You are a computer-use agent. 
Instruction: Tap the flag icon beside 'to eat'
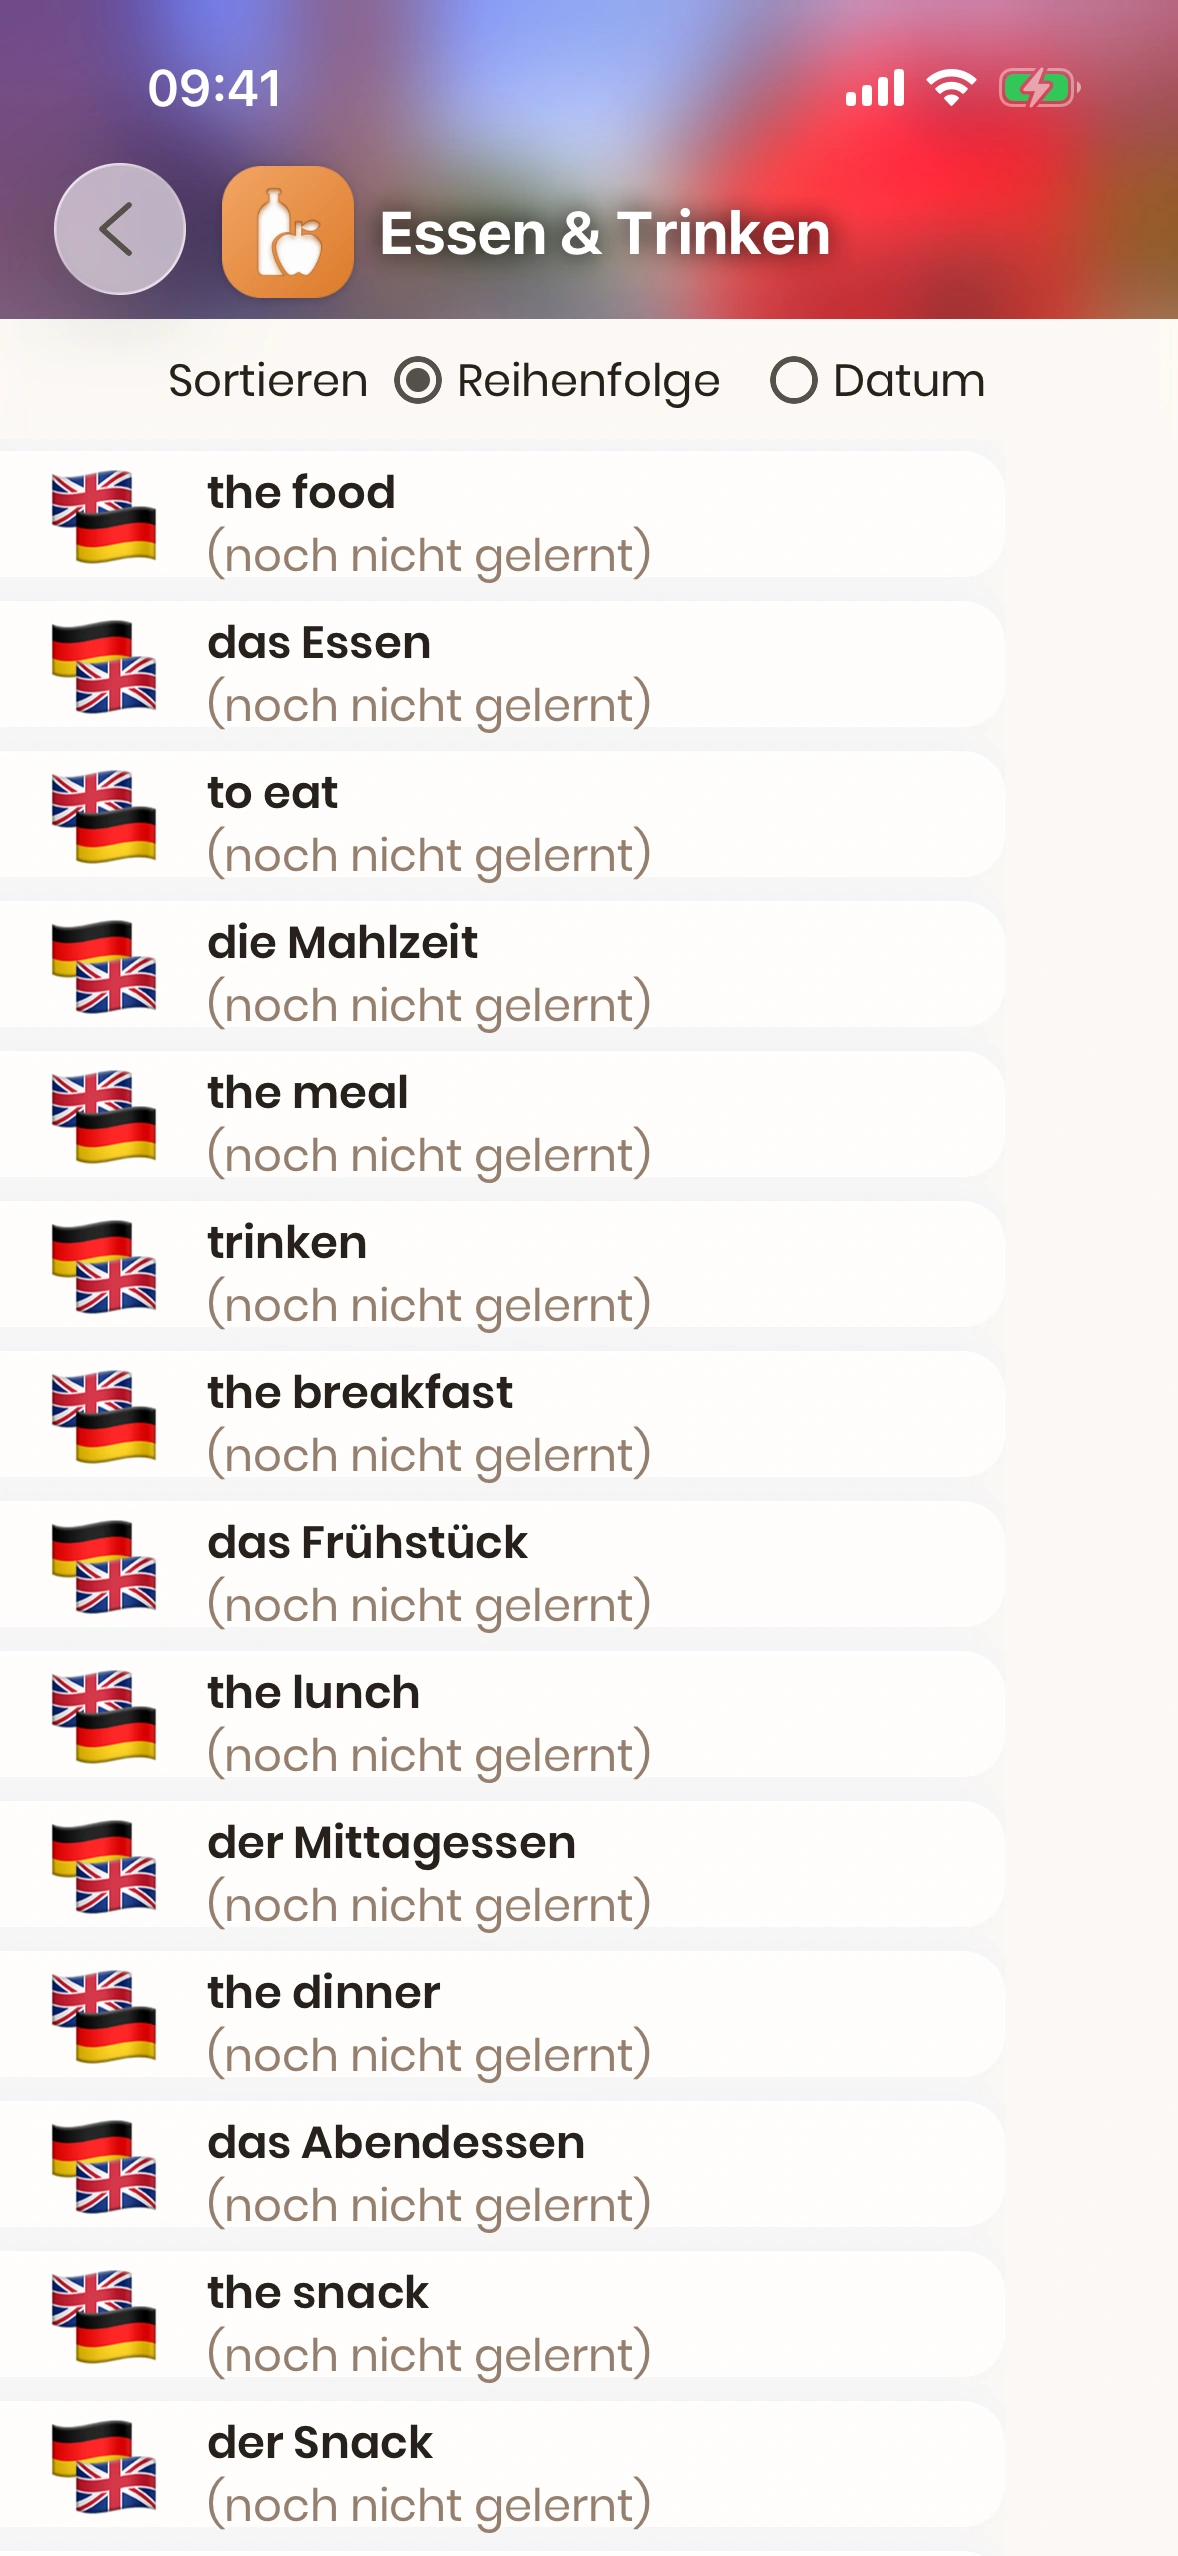coord(104,816)
